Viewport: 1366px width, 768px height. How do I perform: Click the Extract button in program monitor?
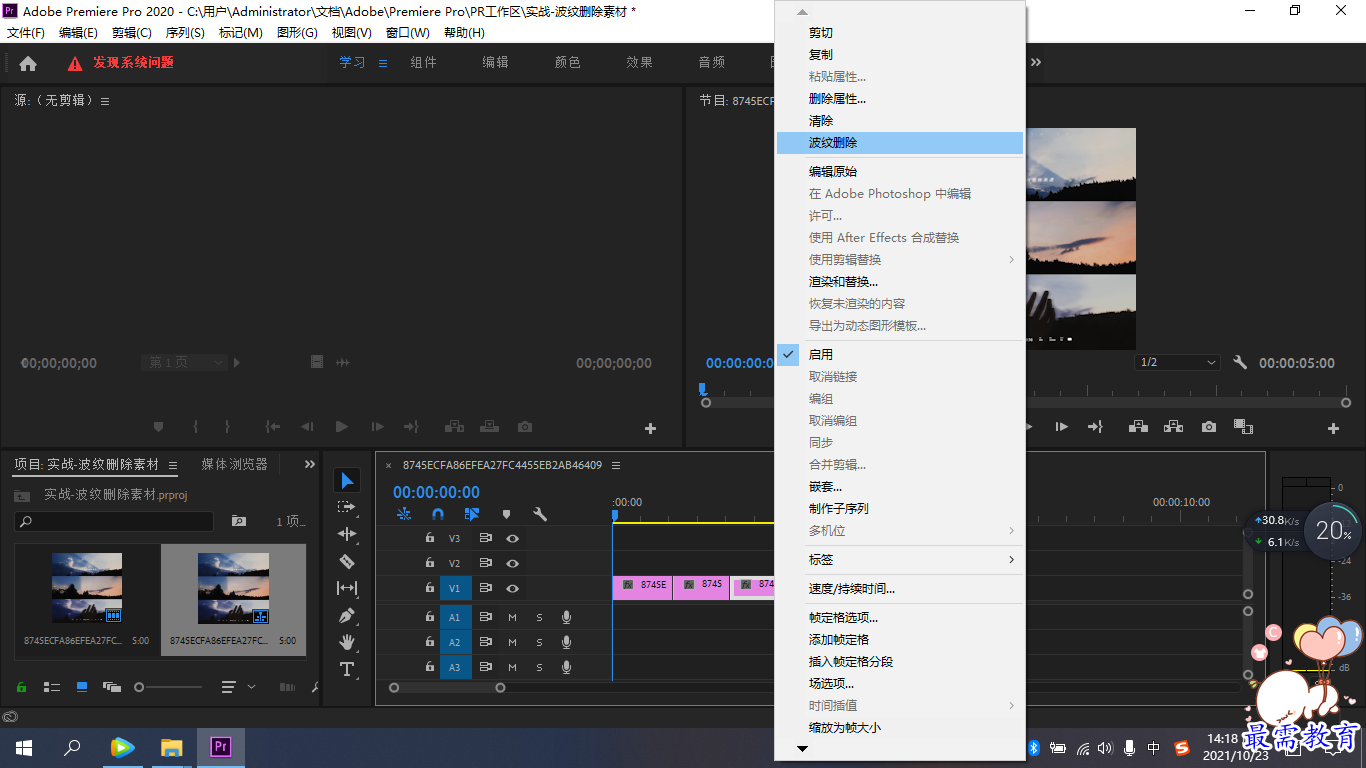pyautogui.click(x=1174, y=427)
